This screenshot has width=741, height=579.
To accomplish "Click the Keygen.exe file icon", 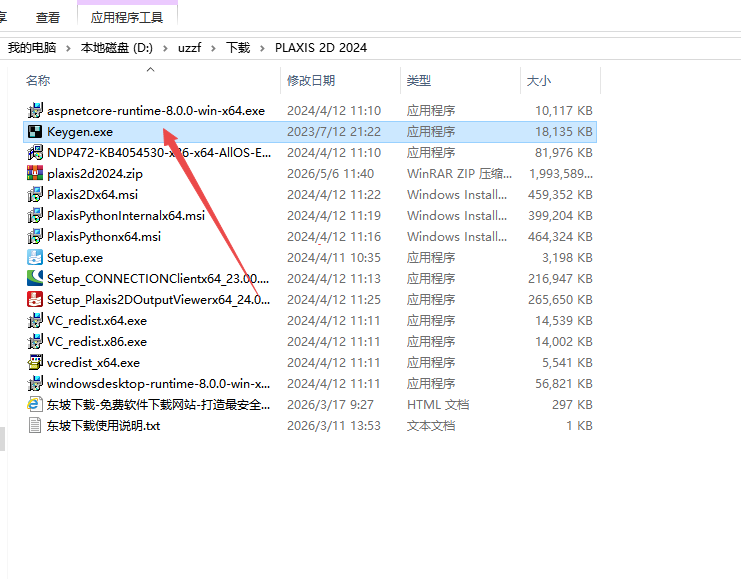I will coord(35,132).
